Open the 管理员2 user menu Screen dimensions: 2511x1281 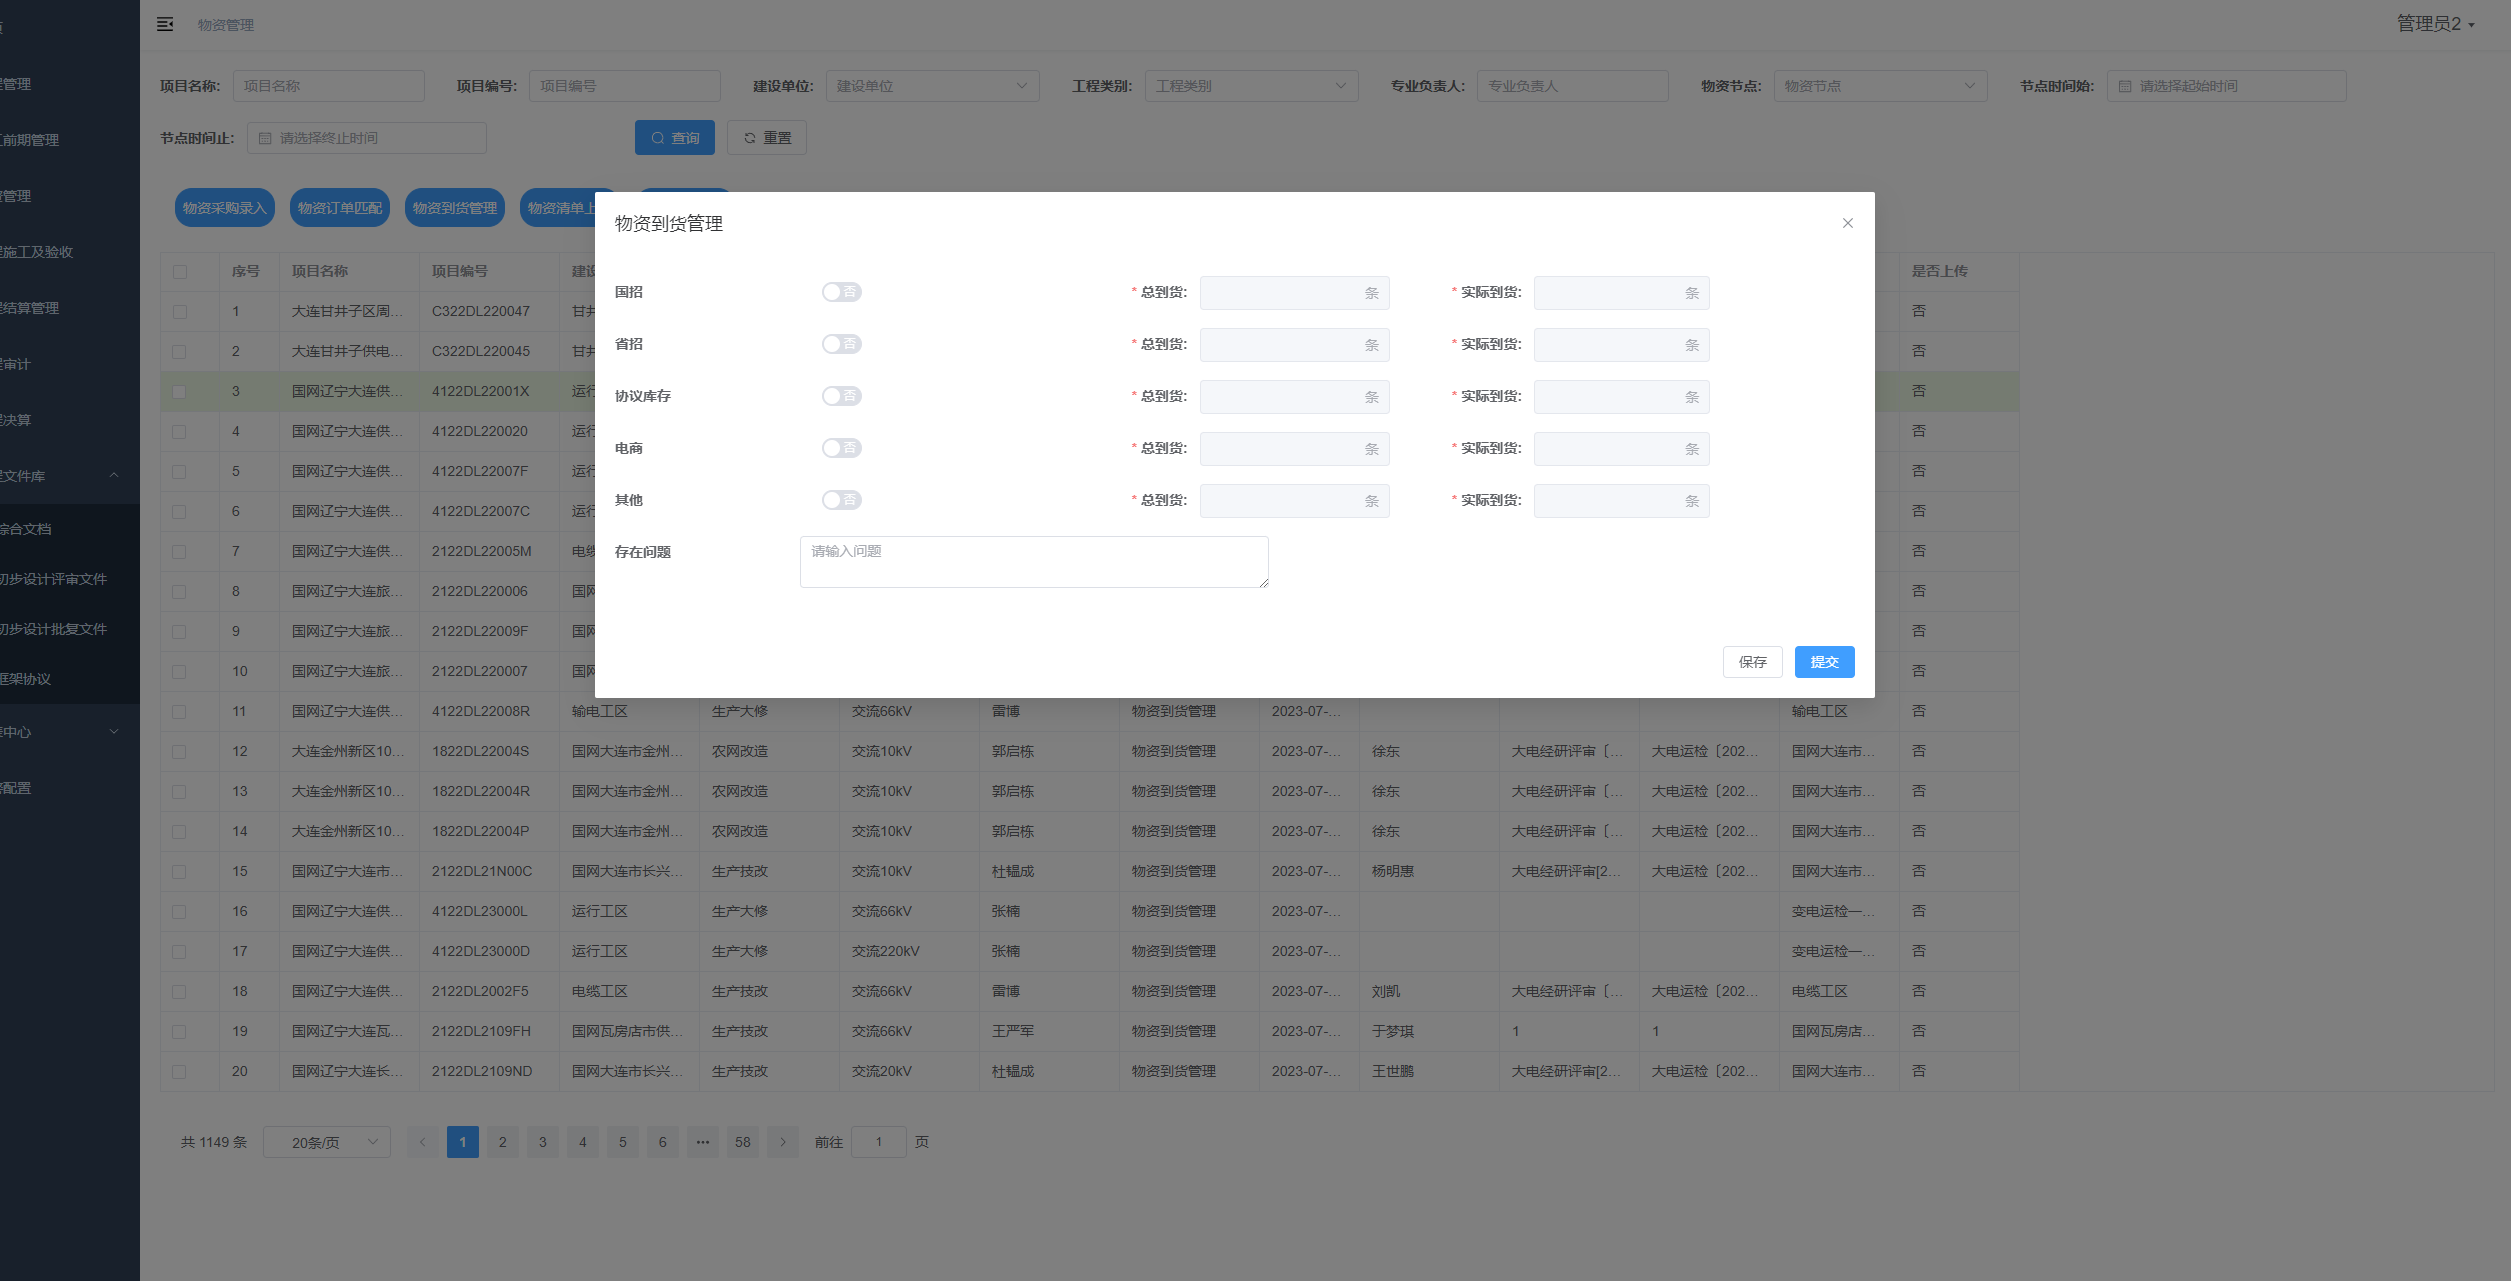coord(2435,23)
